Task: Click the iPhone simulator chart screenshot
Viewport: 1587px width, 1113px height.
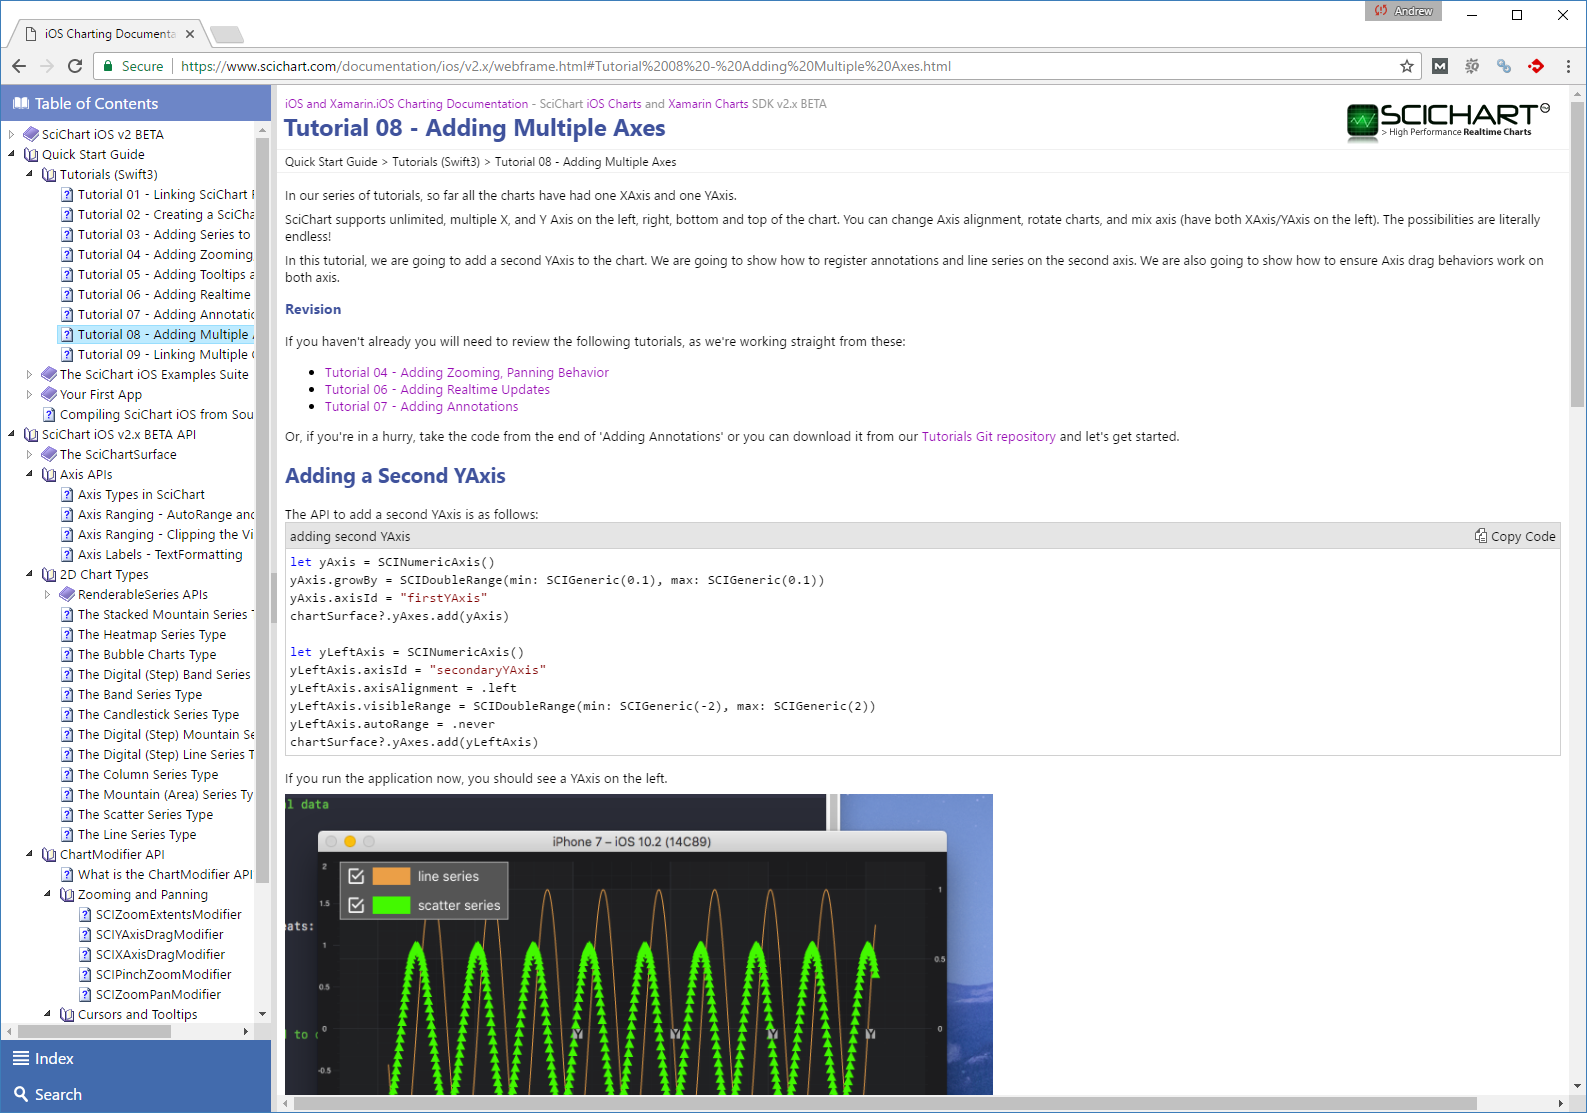Action: click(638, 944)
